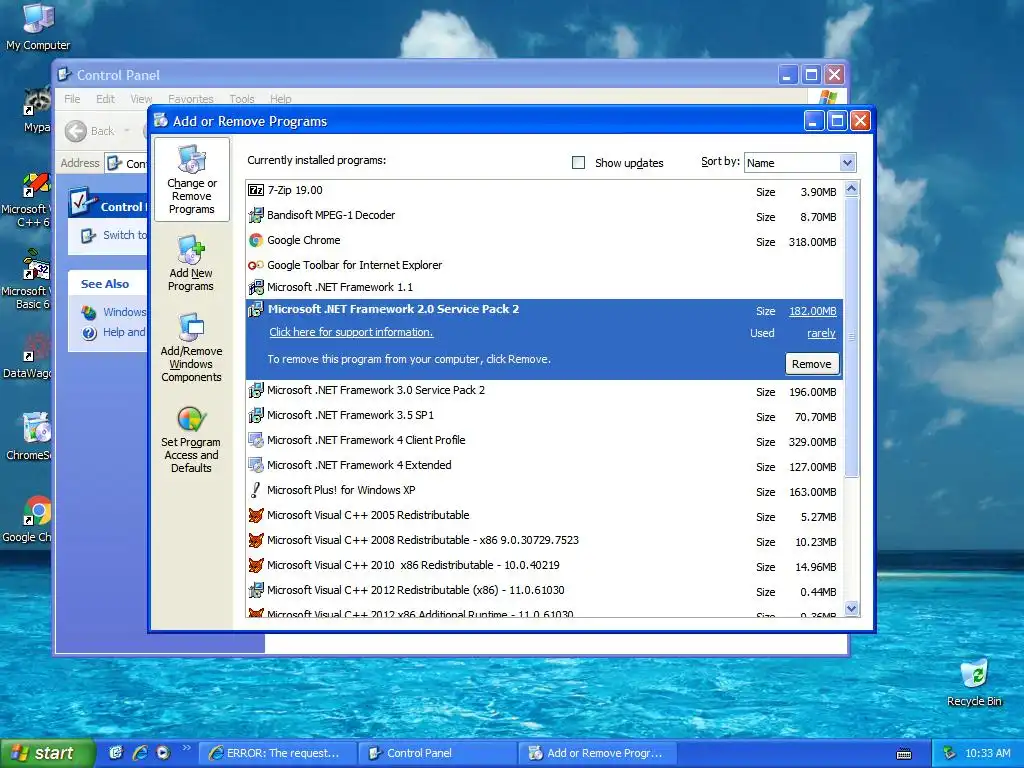The height and width of the screenshot is (768, 1024).
Task: Click .NET Framework 3.0 Service Pack 2 icon
Action: (x=256, y=391)
